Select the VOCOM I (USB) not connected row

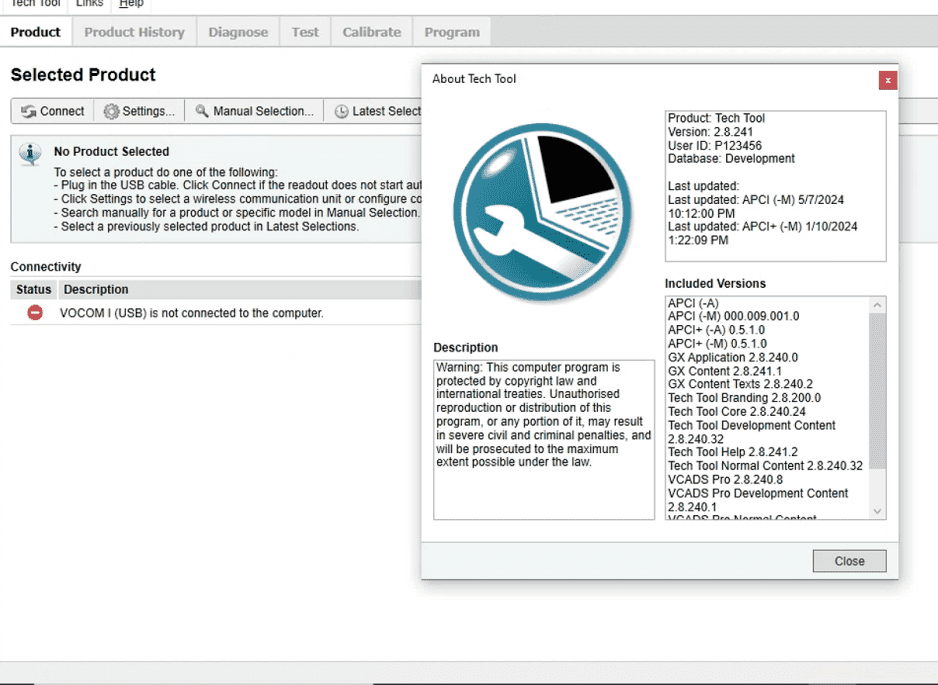tap(216, 313)
